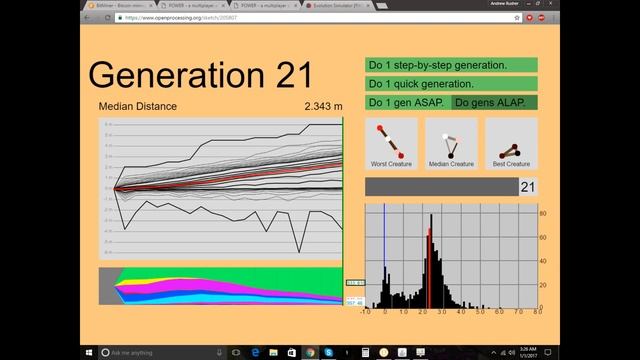640x360 pixels.
Task: Open the Action Center notifications
Action: click(548, 352)
